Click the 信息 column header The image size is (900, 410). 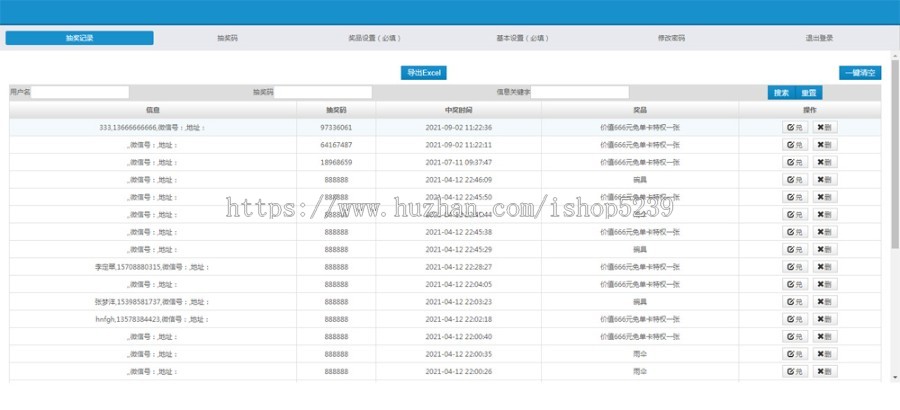(153, 110)
